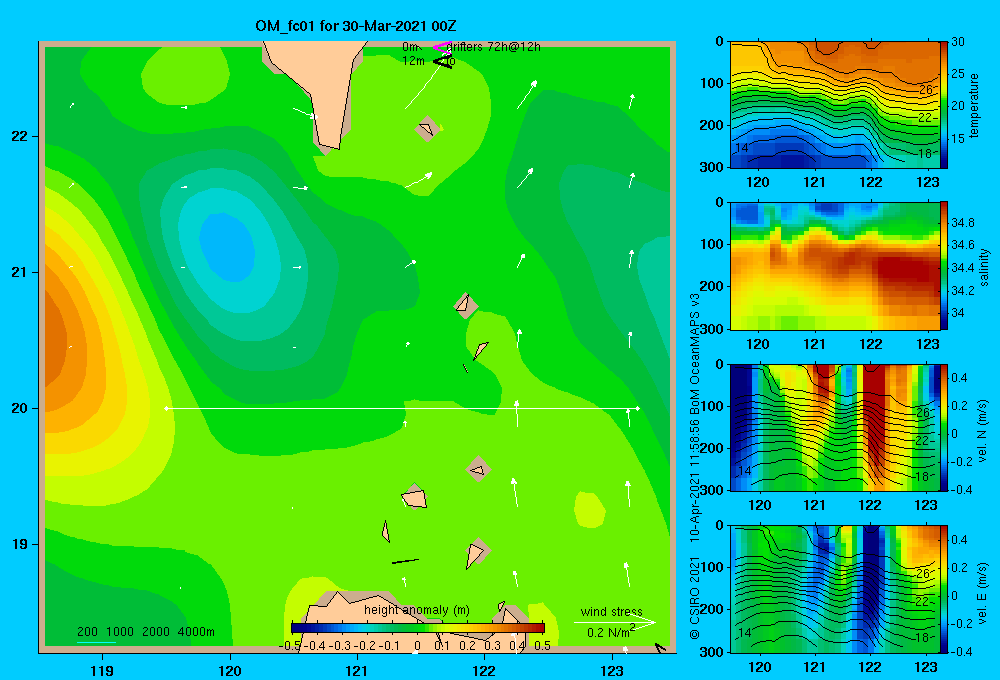
Task: Click the "34.8" tick on the salinity scale
Action: [x=962, y=223]
